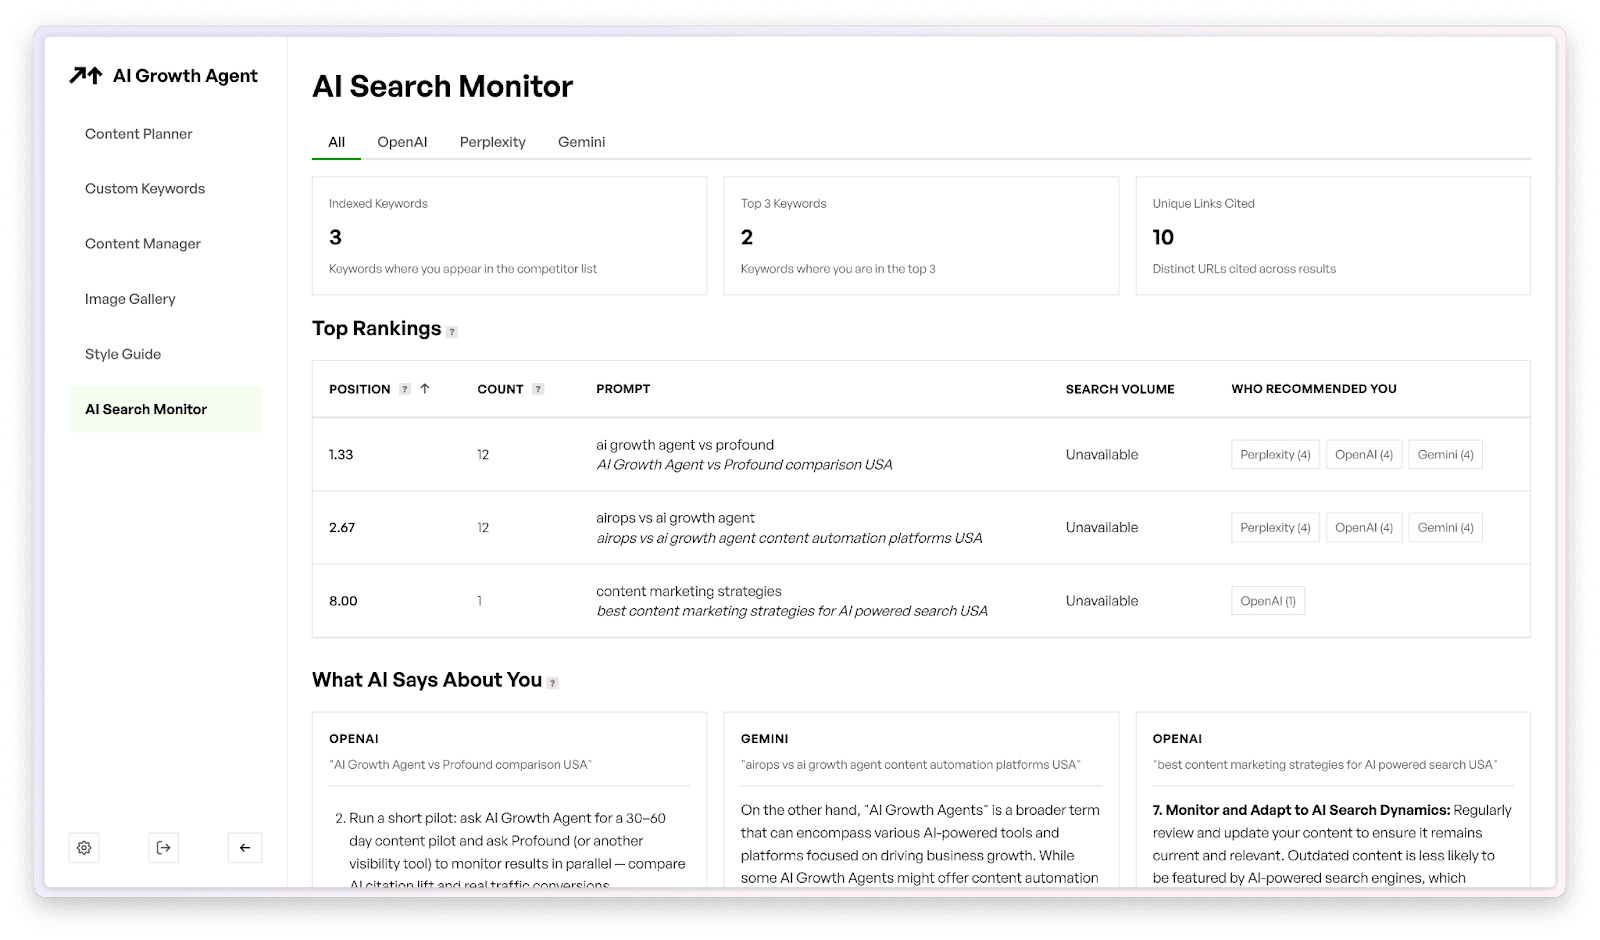Click help icon next to What AI Says About You
This screenshot has width=1600, height=940.
[x=552, y=683]
